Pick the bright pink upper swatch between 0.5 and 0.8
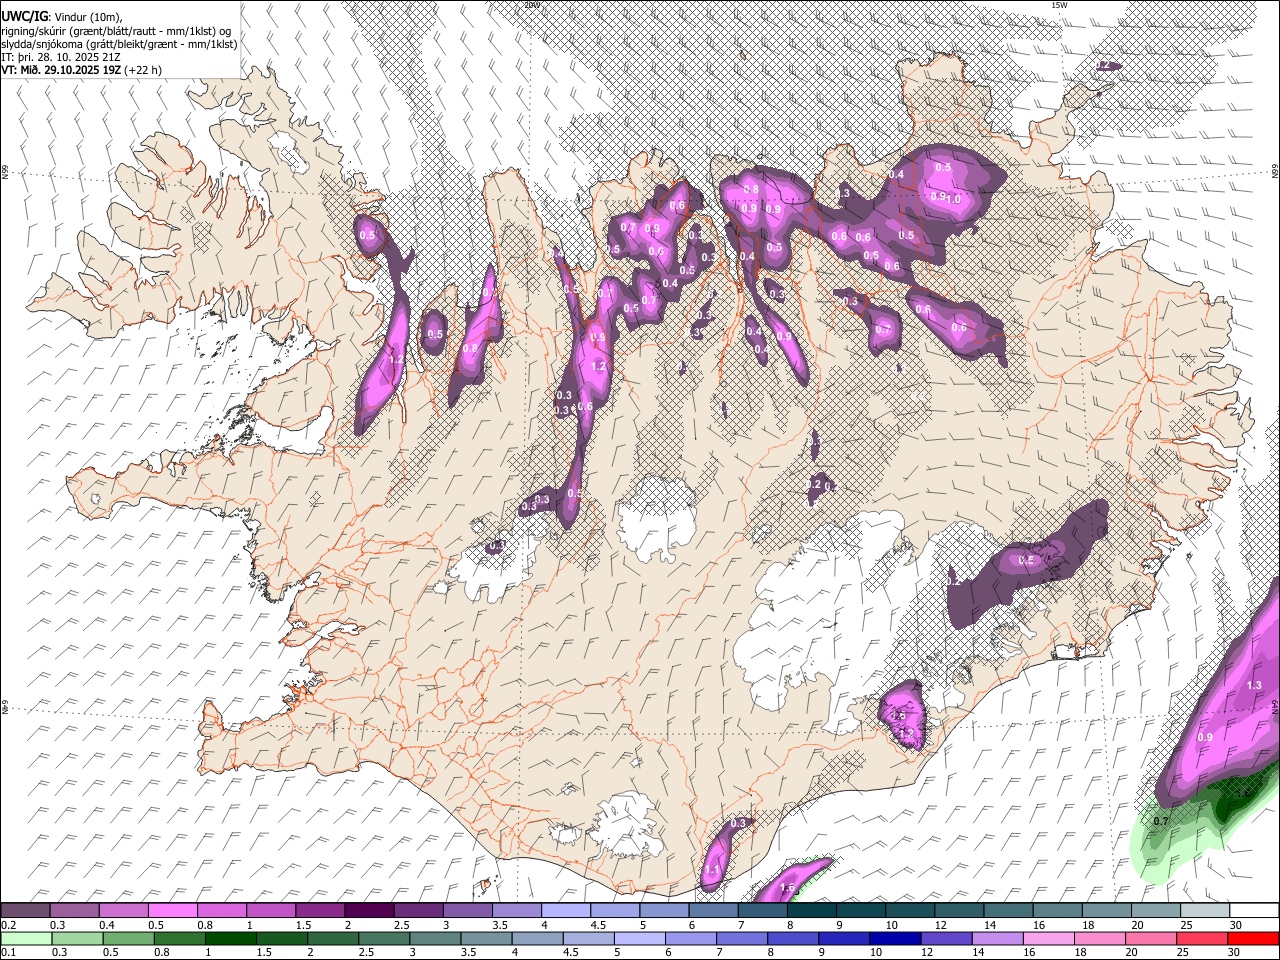Image resolution: width=1280 pixels, height=960 pixels. tap(172, 910)
